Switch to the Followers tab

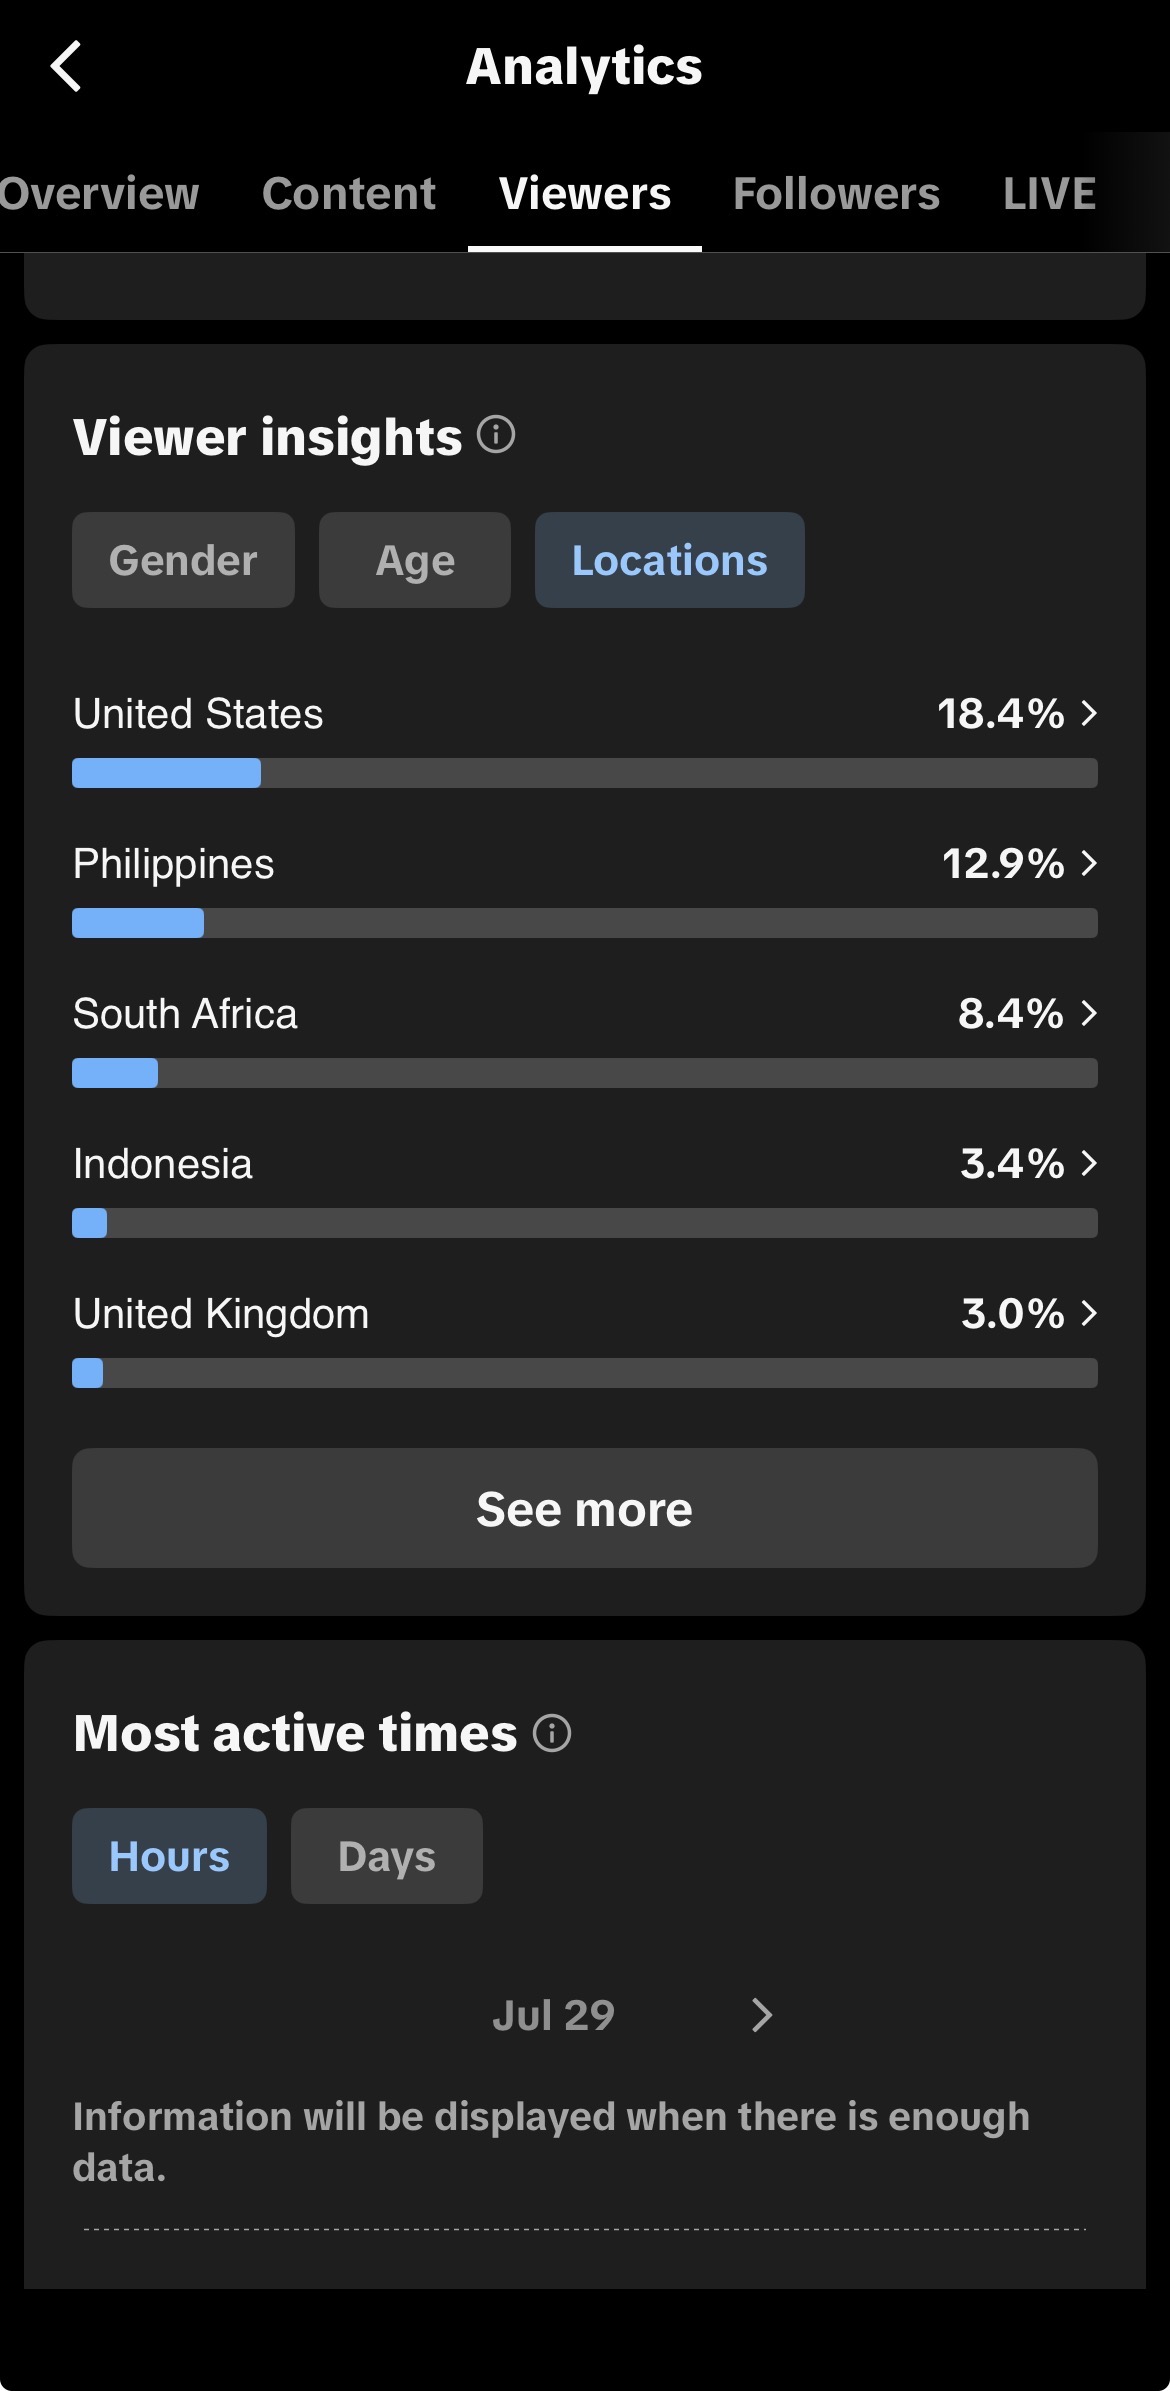click(x=836, y=193)
